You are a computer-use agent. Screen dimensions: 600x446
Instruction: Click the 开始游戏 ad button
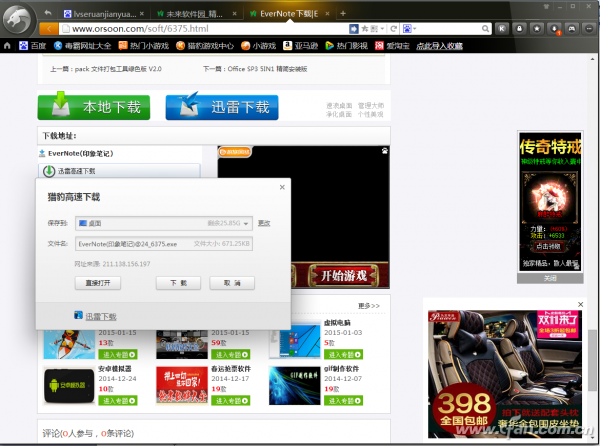coord(343,275)
